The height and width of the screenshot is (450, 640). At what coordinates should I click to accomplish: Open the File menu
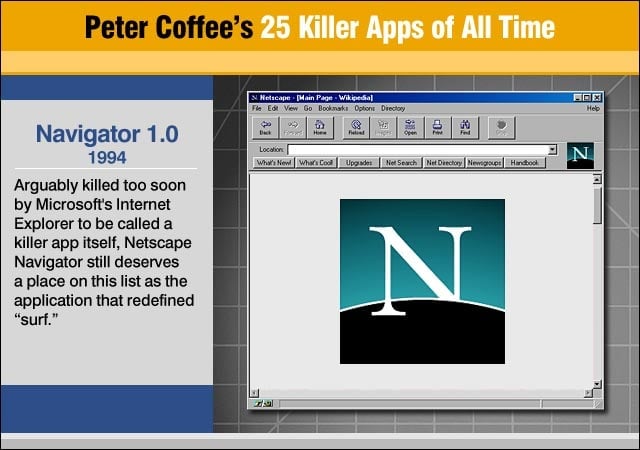(256, 108)
